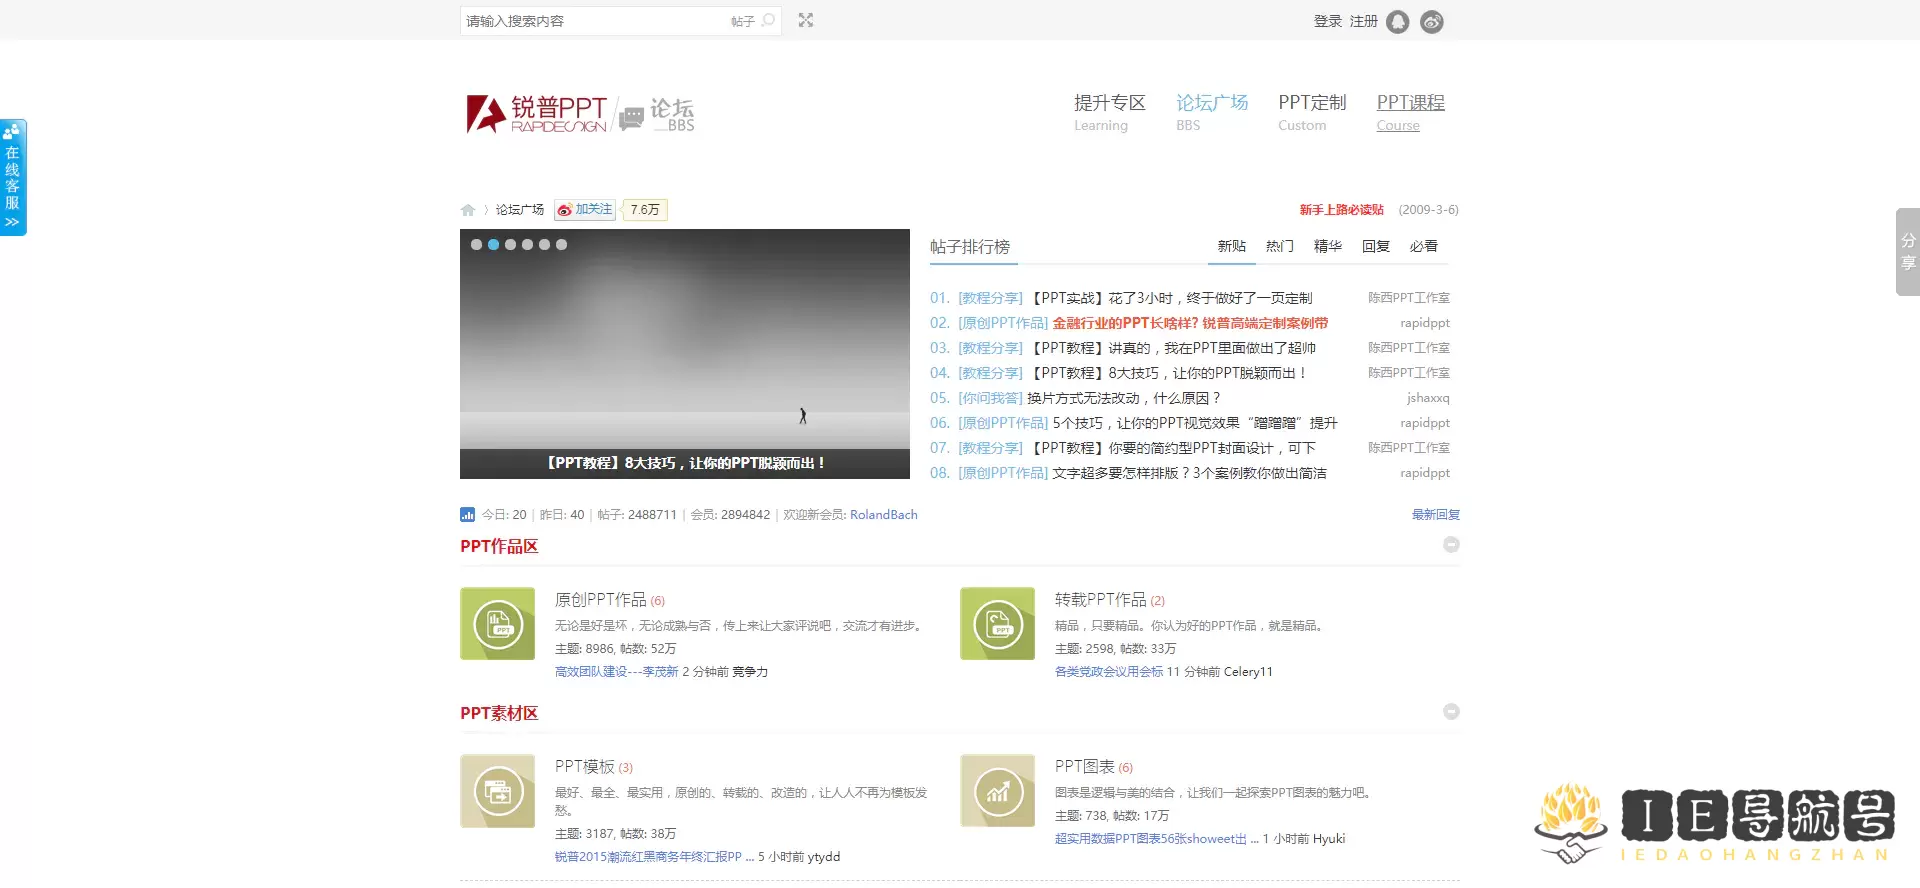Click the fullscreen expand arrows icon
1920x888 pixels.
pyautogui.click(x=806, y=20)
